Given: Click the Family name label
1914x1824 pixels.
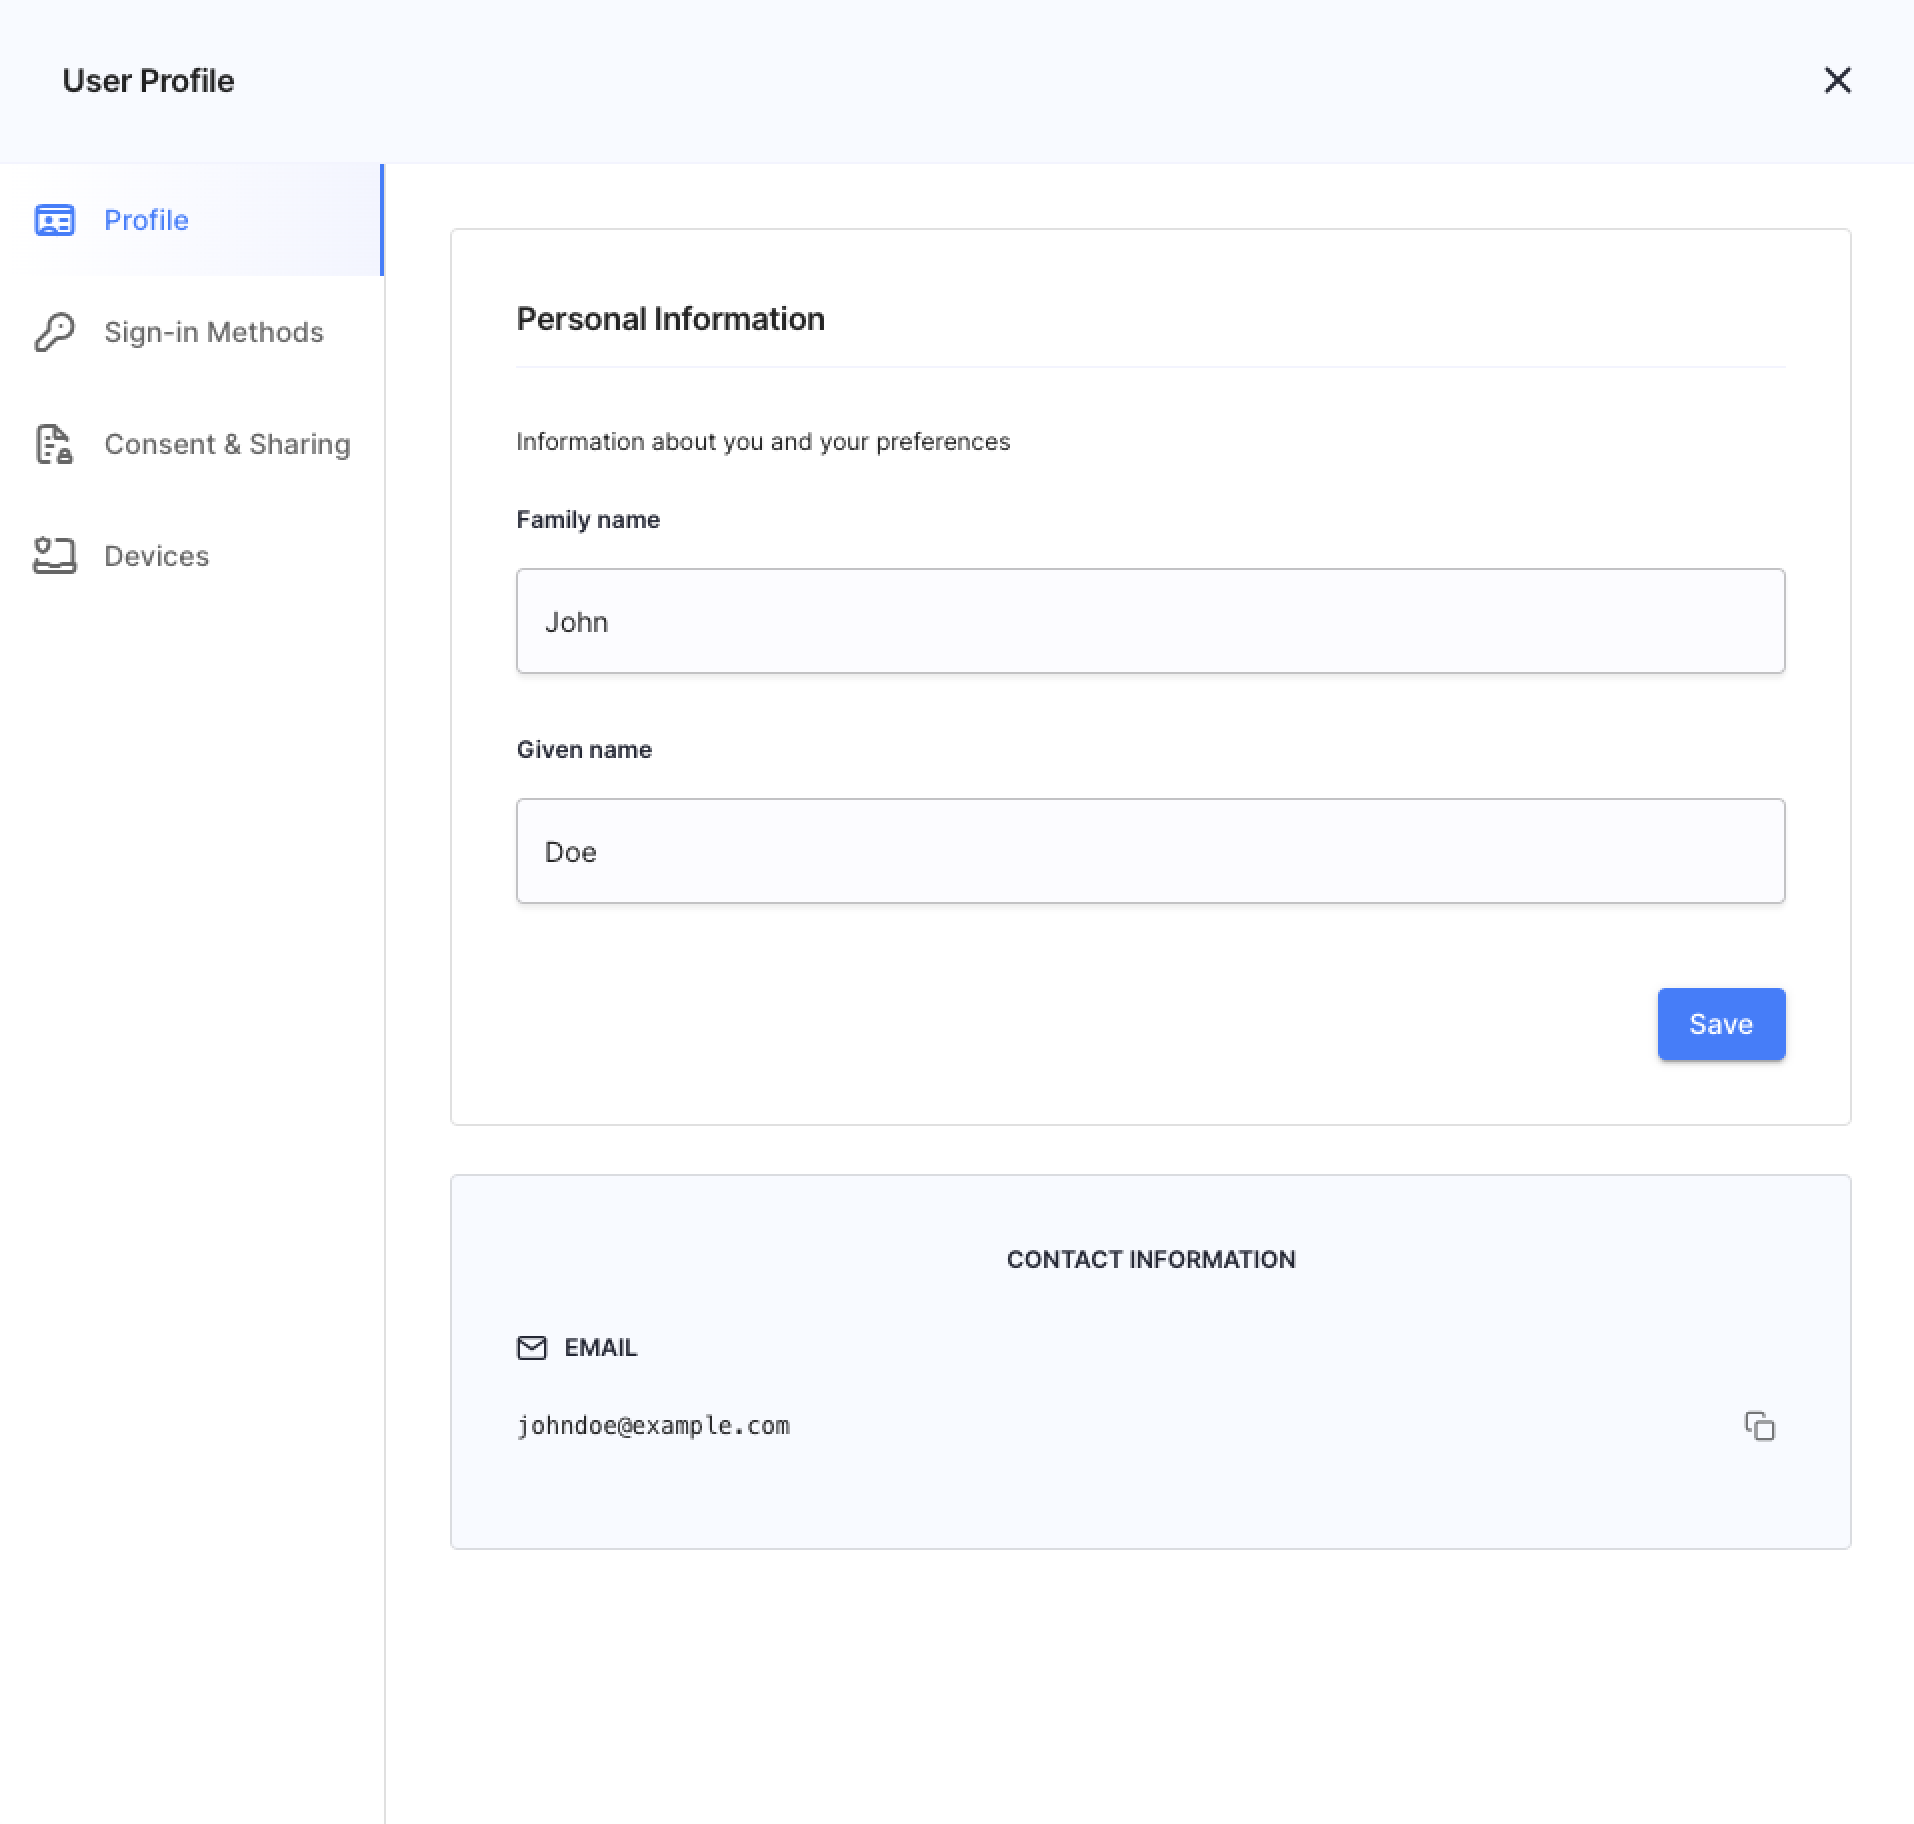Looking at the screenshot, I should pyautogui.click(x=588, y=520).
